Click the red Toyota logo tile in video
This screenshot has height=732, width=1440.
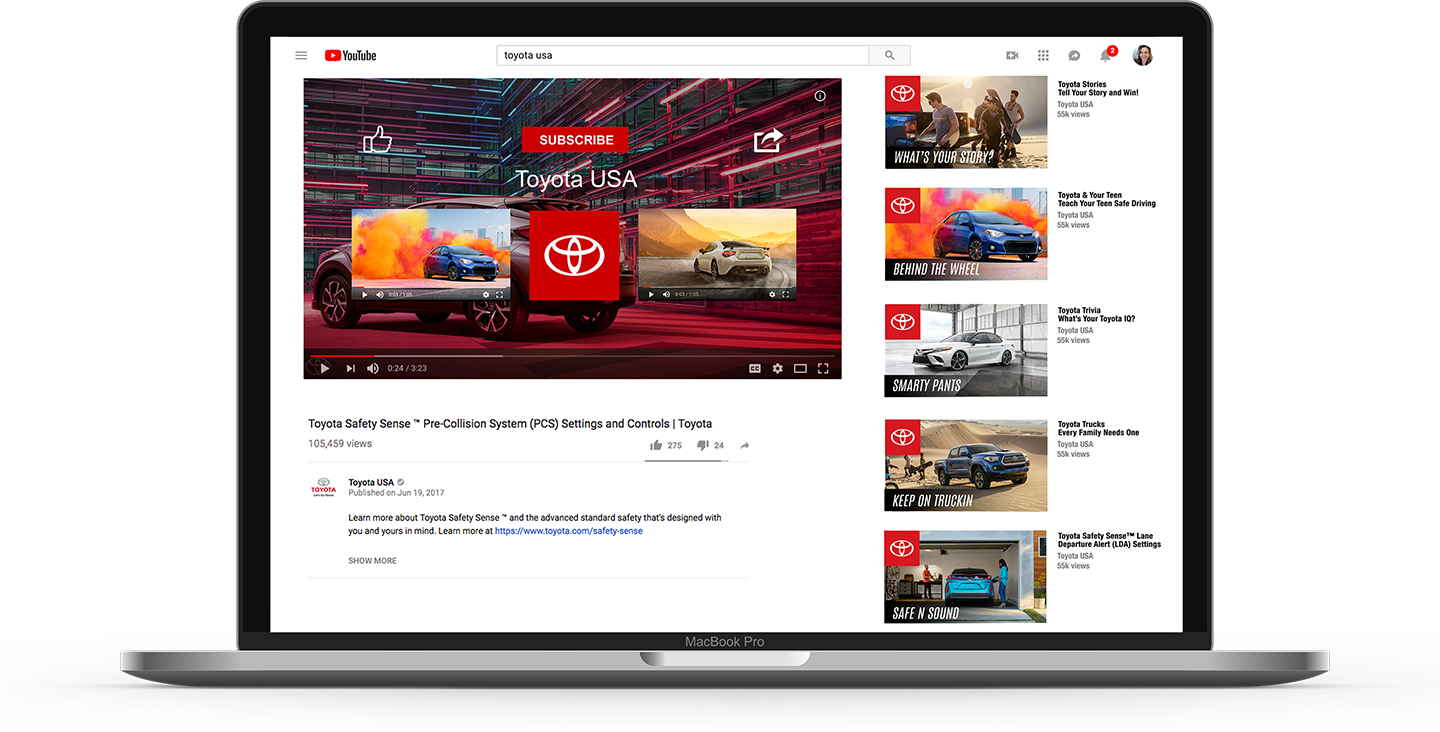(x=574, y=255)
